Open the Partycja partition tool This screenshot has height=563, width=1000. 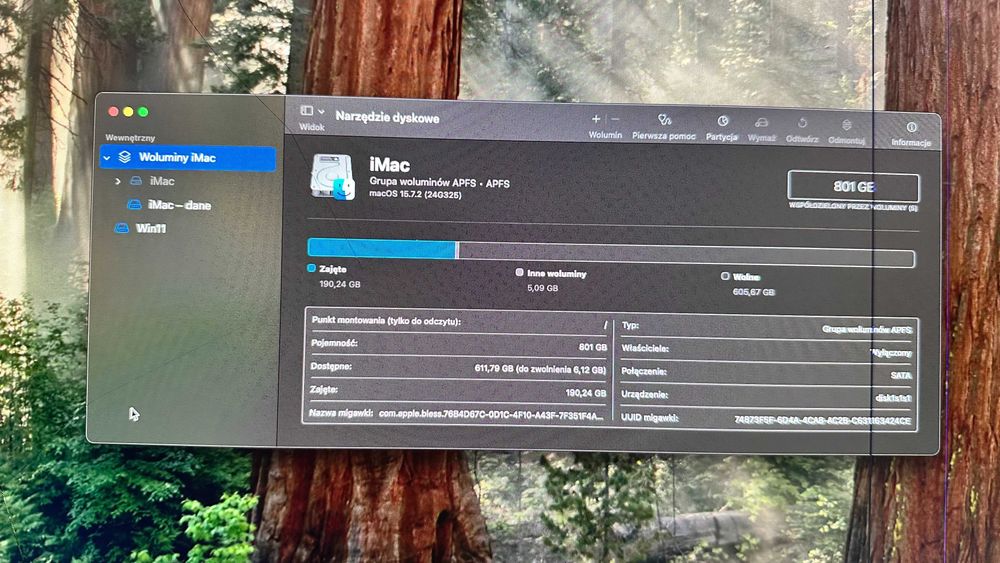[722, 129]
